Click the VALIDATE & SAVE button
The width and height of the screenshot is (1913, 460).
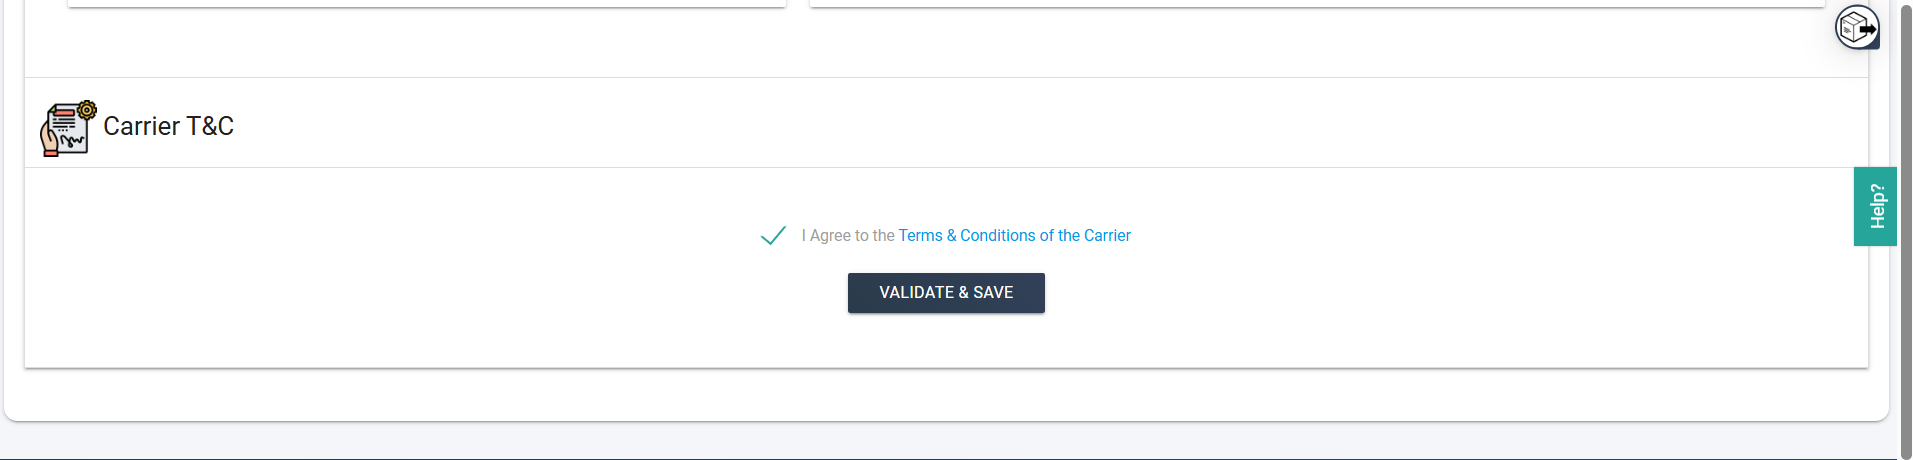pos(946,293)
